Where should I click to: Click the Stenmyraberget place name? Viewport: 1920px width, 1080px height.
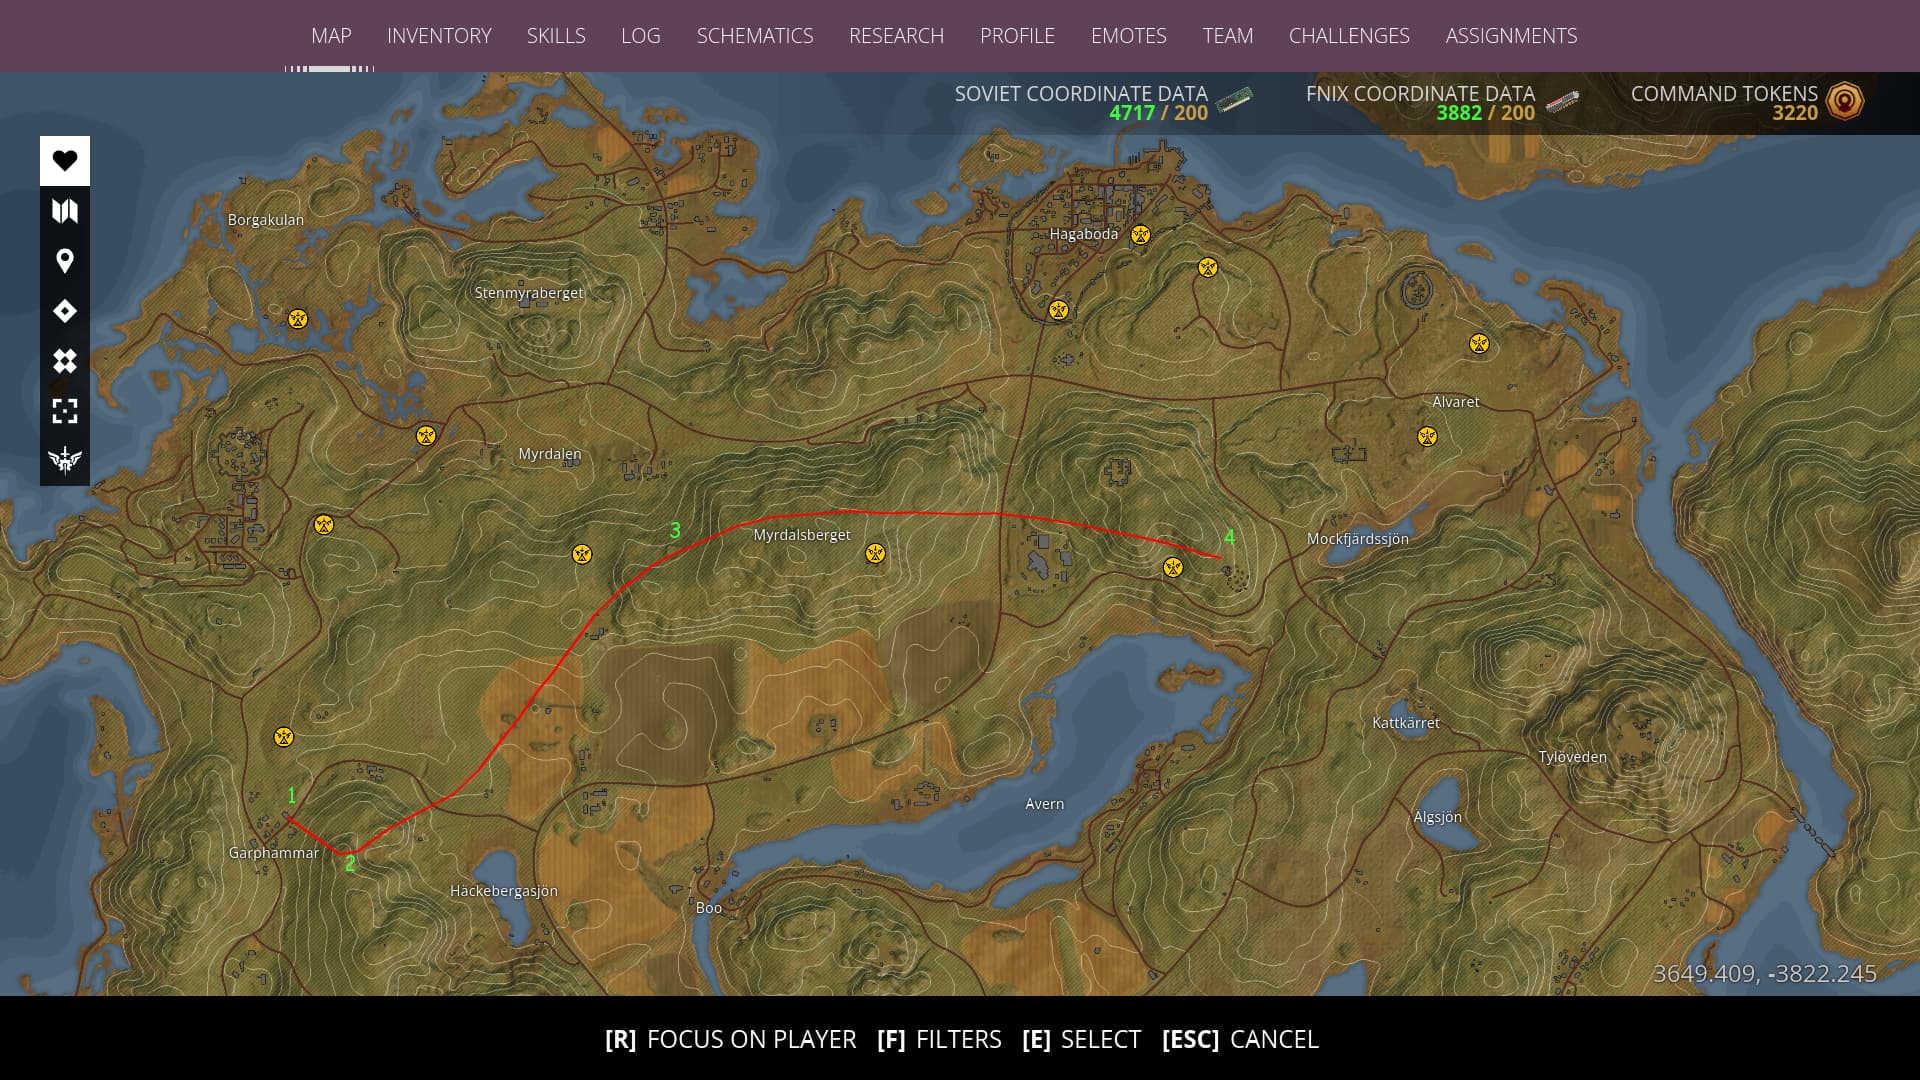tap(529, 293)
